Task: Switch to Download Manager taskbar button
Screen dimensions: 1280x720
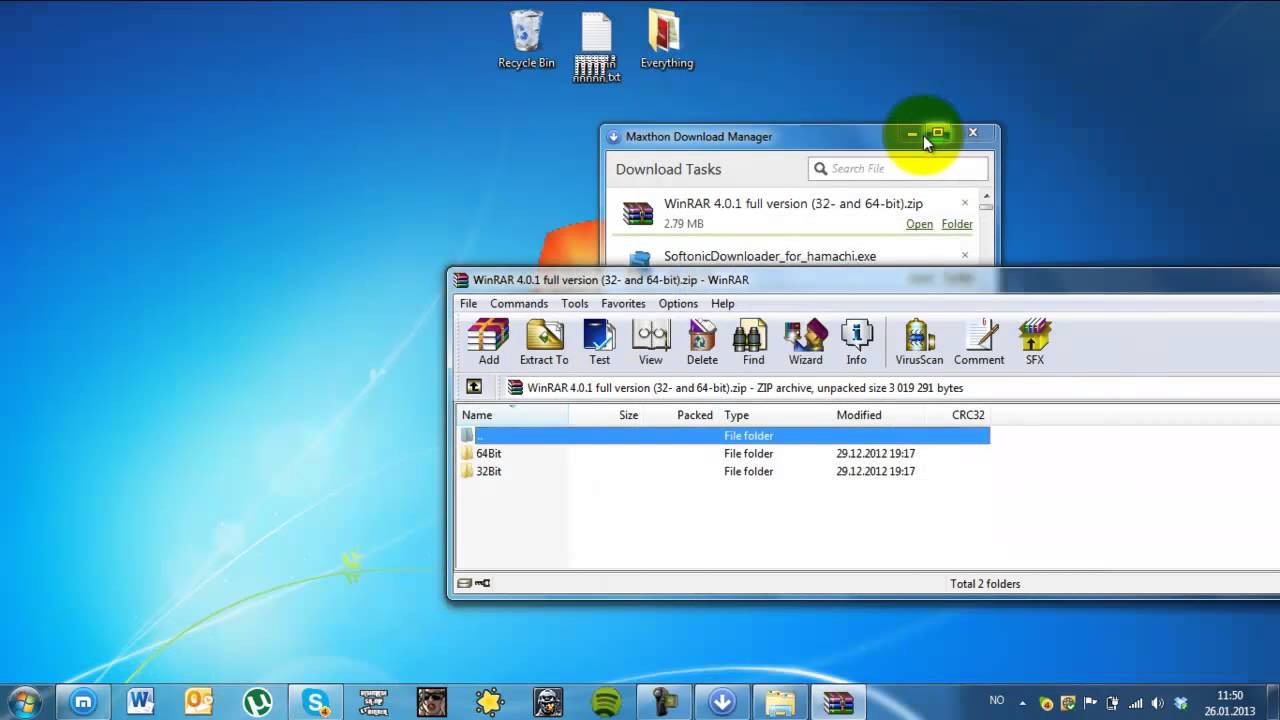Action: [722, 702]
